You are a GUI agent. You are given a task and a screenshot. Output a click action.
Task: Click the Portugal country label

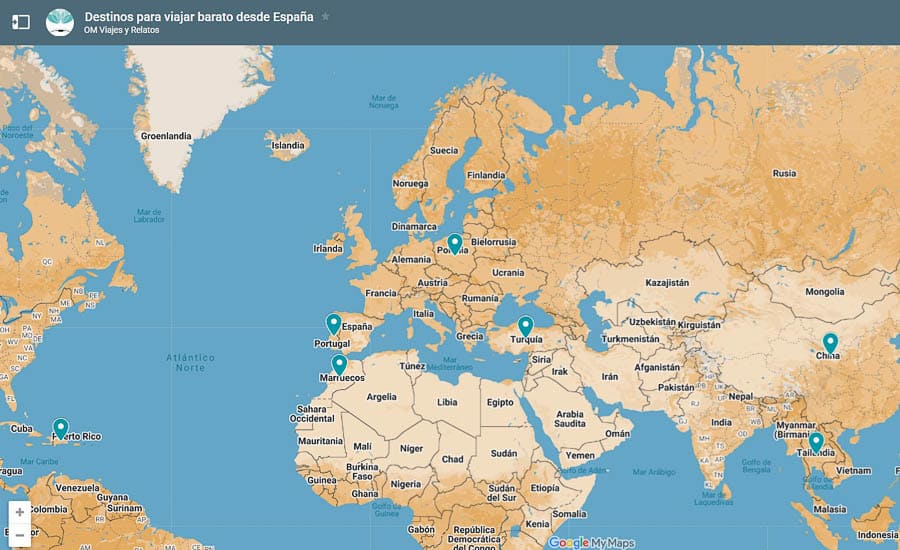click(332, 343)
